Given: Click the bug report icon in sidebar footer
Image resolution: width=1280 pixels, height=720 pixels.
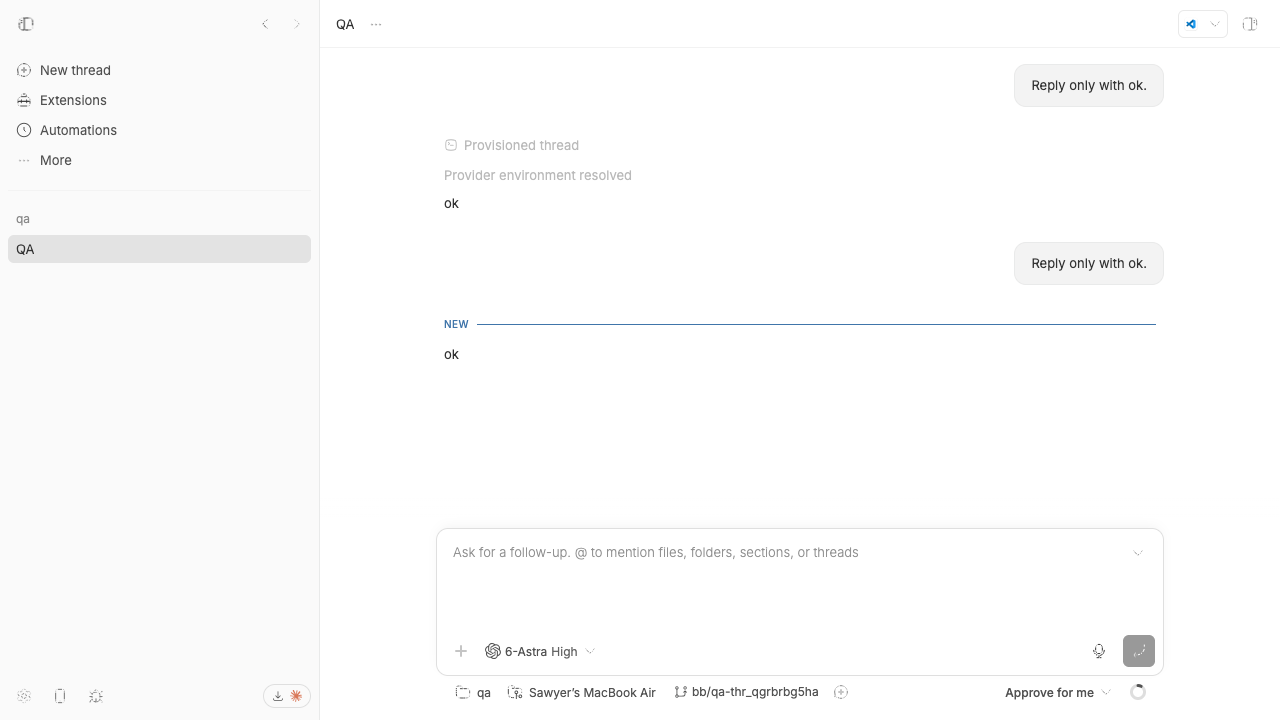Looking at the screenshot, I should coord(96,696).
